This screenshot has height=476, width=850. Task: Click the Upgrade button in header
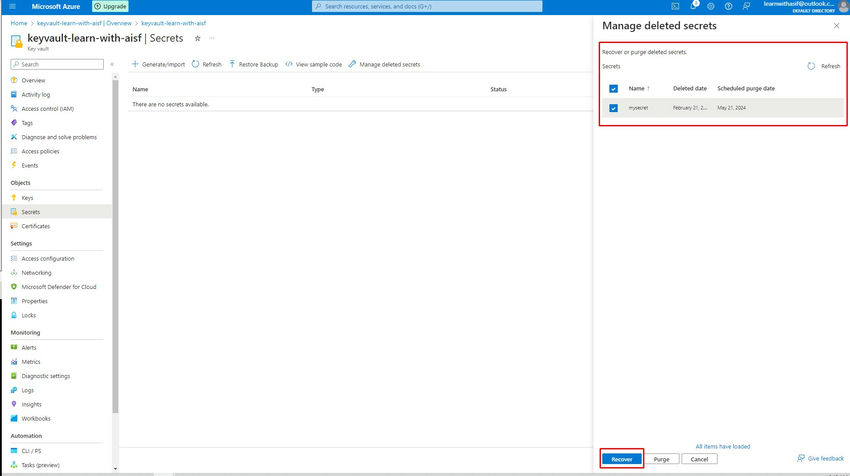110,7
